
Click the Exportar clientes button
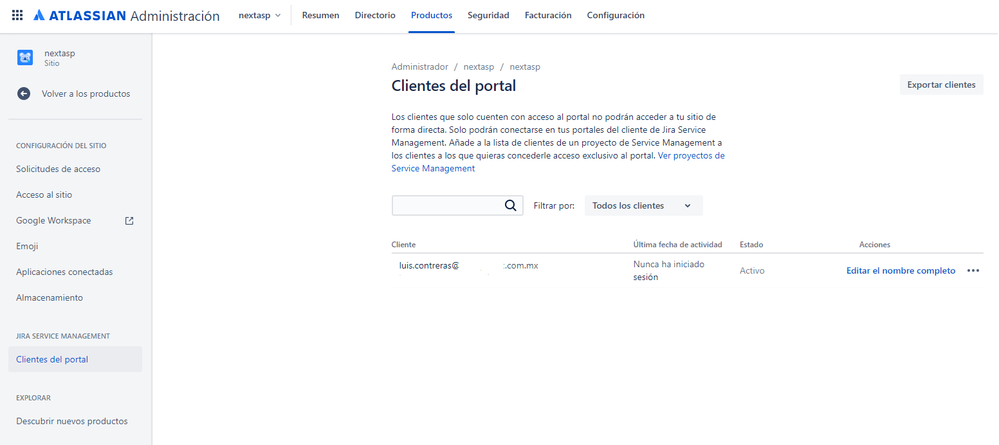point(941,85)
